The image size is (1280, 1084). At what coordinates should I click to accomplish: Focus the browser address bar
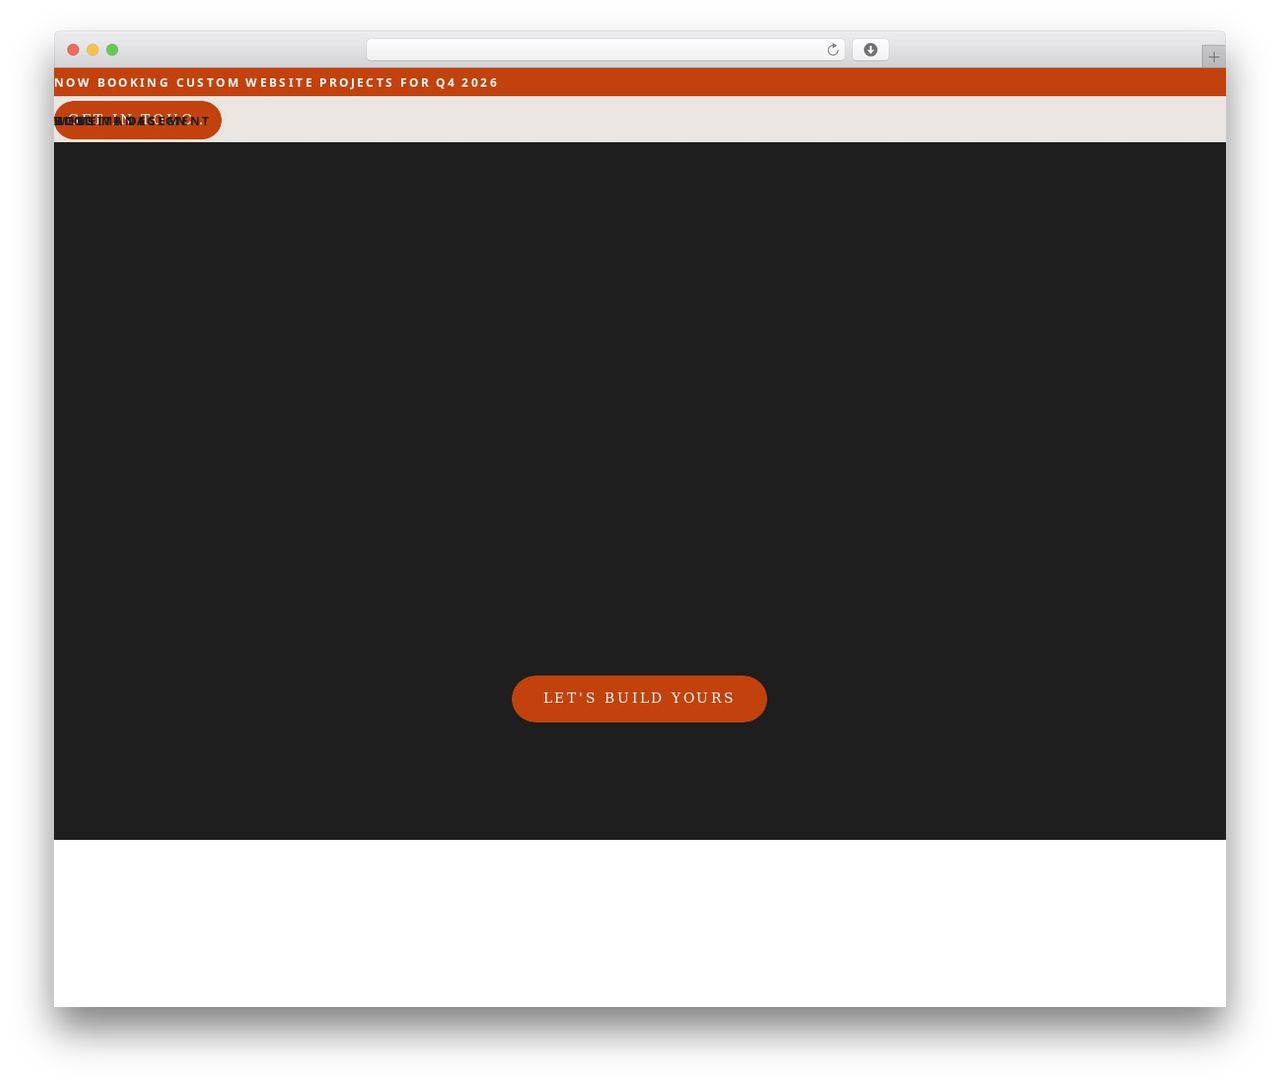[605, 50]
